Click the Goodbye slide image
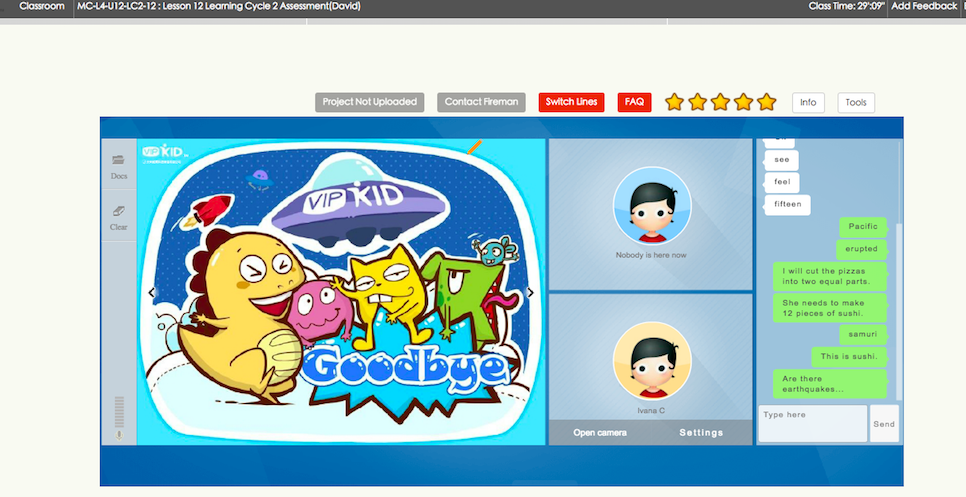Image resolution: width=966 pixels, height=497 pixels. (x=341, y=291)
